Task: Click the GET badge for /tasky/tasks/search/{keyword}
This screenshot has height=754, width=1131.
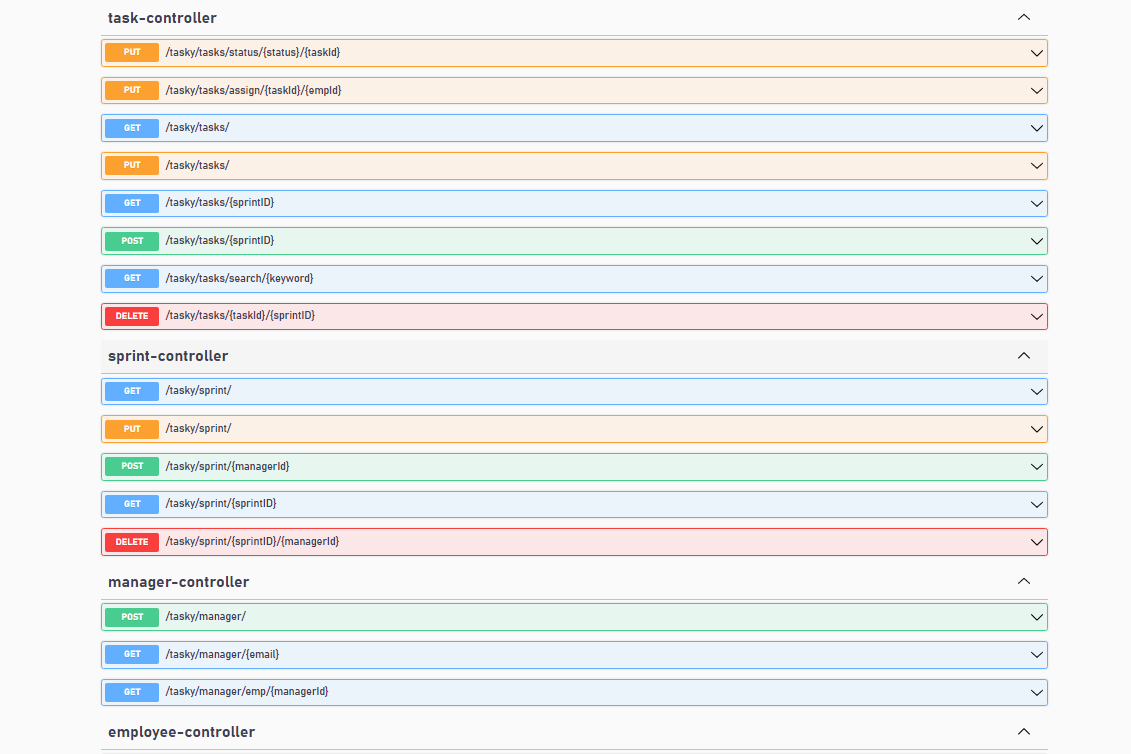Action: (132, 278)
